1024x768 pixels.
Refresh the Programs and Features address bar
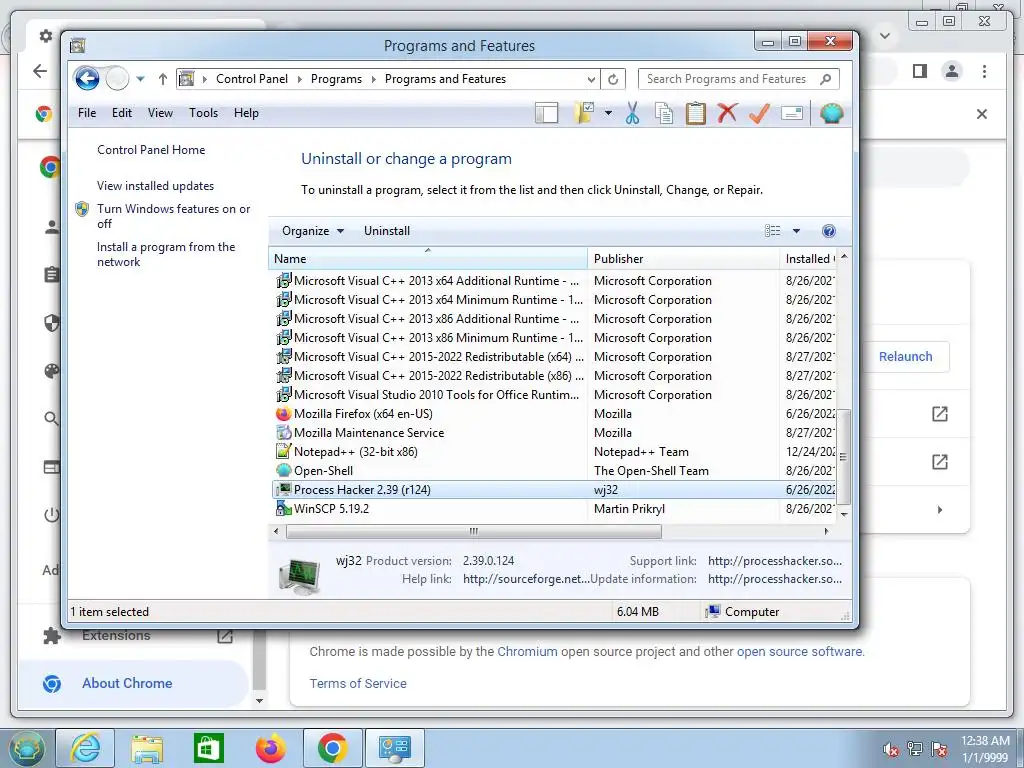pyautogui.click(x=613, y=79)
